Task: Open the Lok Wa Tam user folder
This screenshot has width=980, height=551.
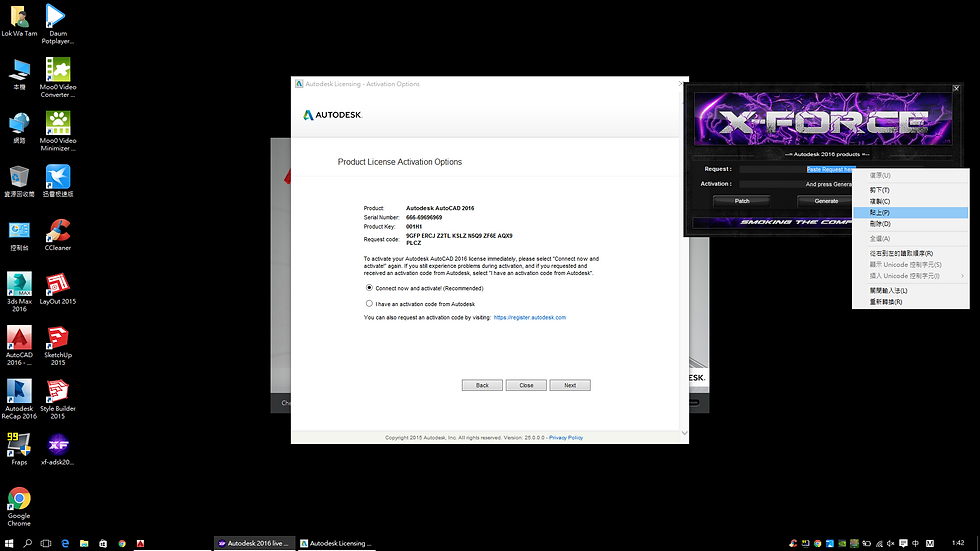Action: click(x=19, y=21)
